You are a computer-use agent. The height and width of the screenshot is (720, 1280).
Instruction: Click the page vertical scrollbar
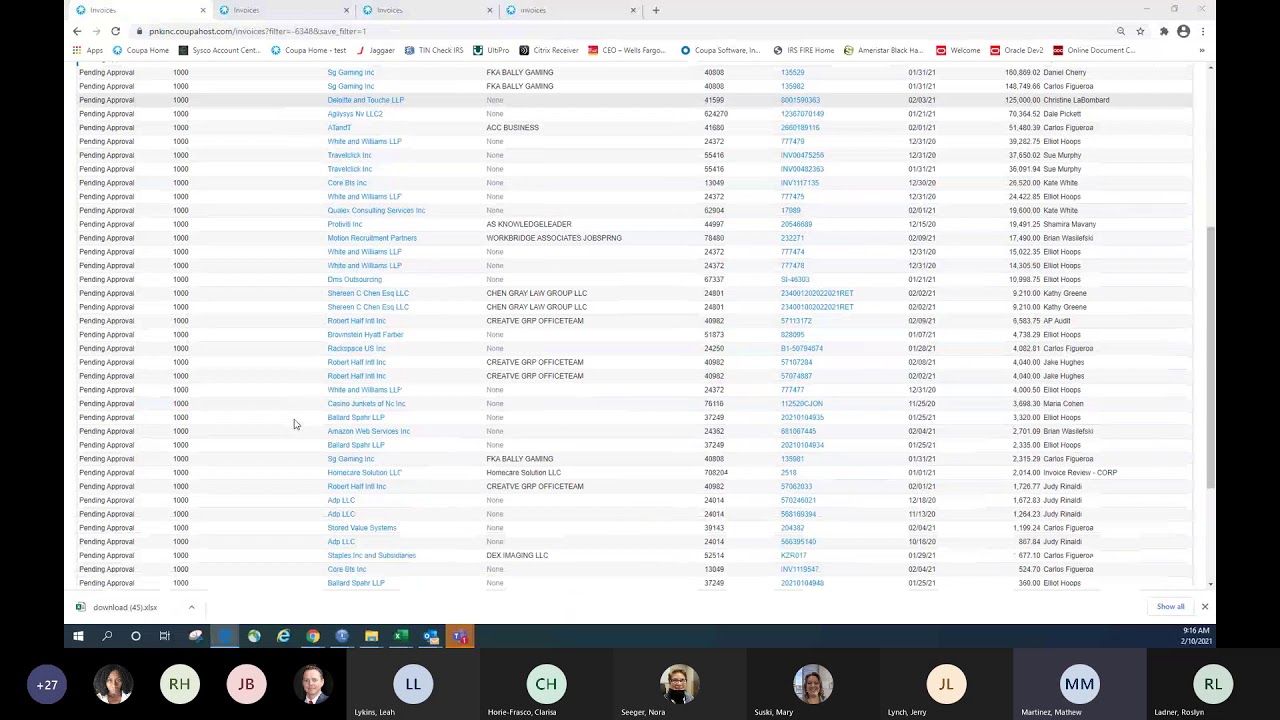pos(1211,355)
